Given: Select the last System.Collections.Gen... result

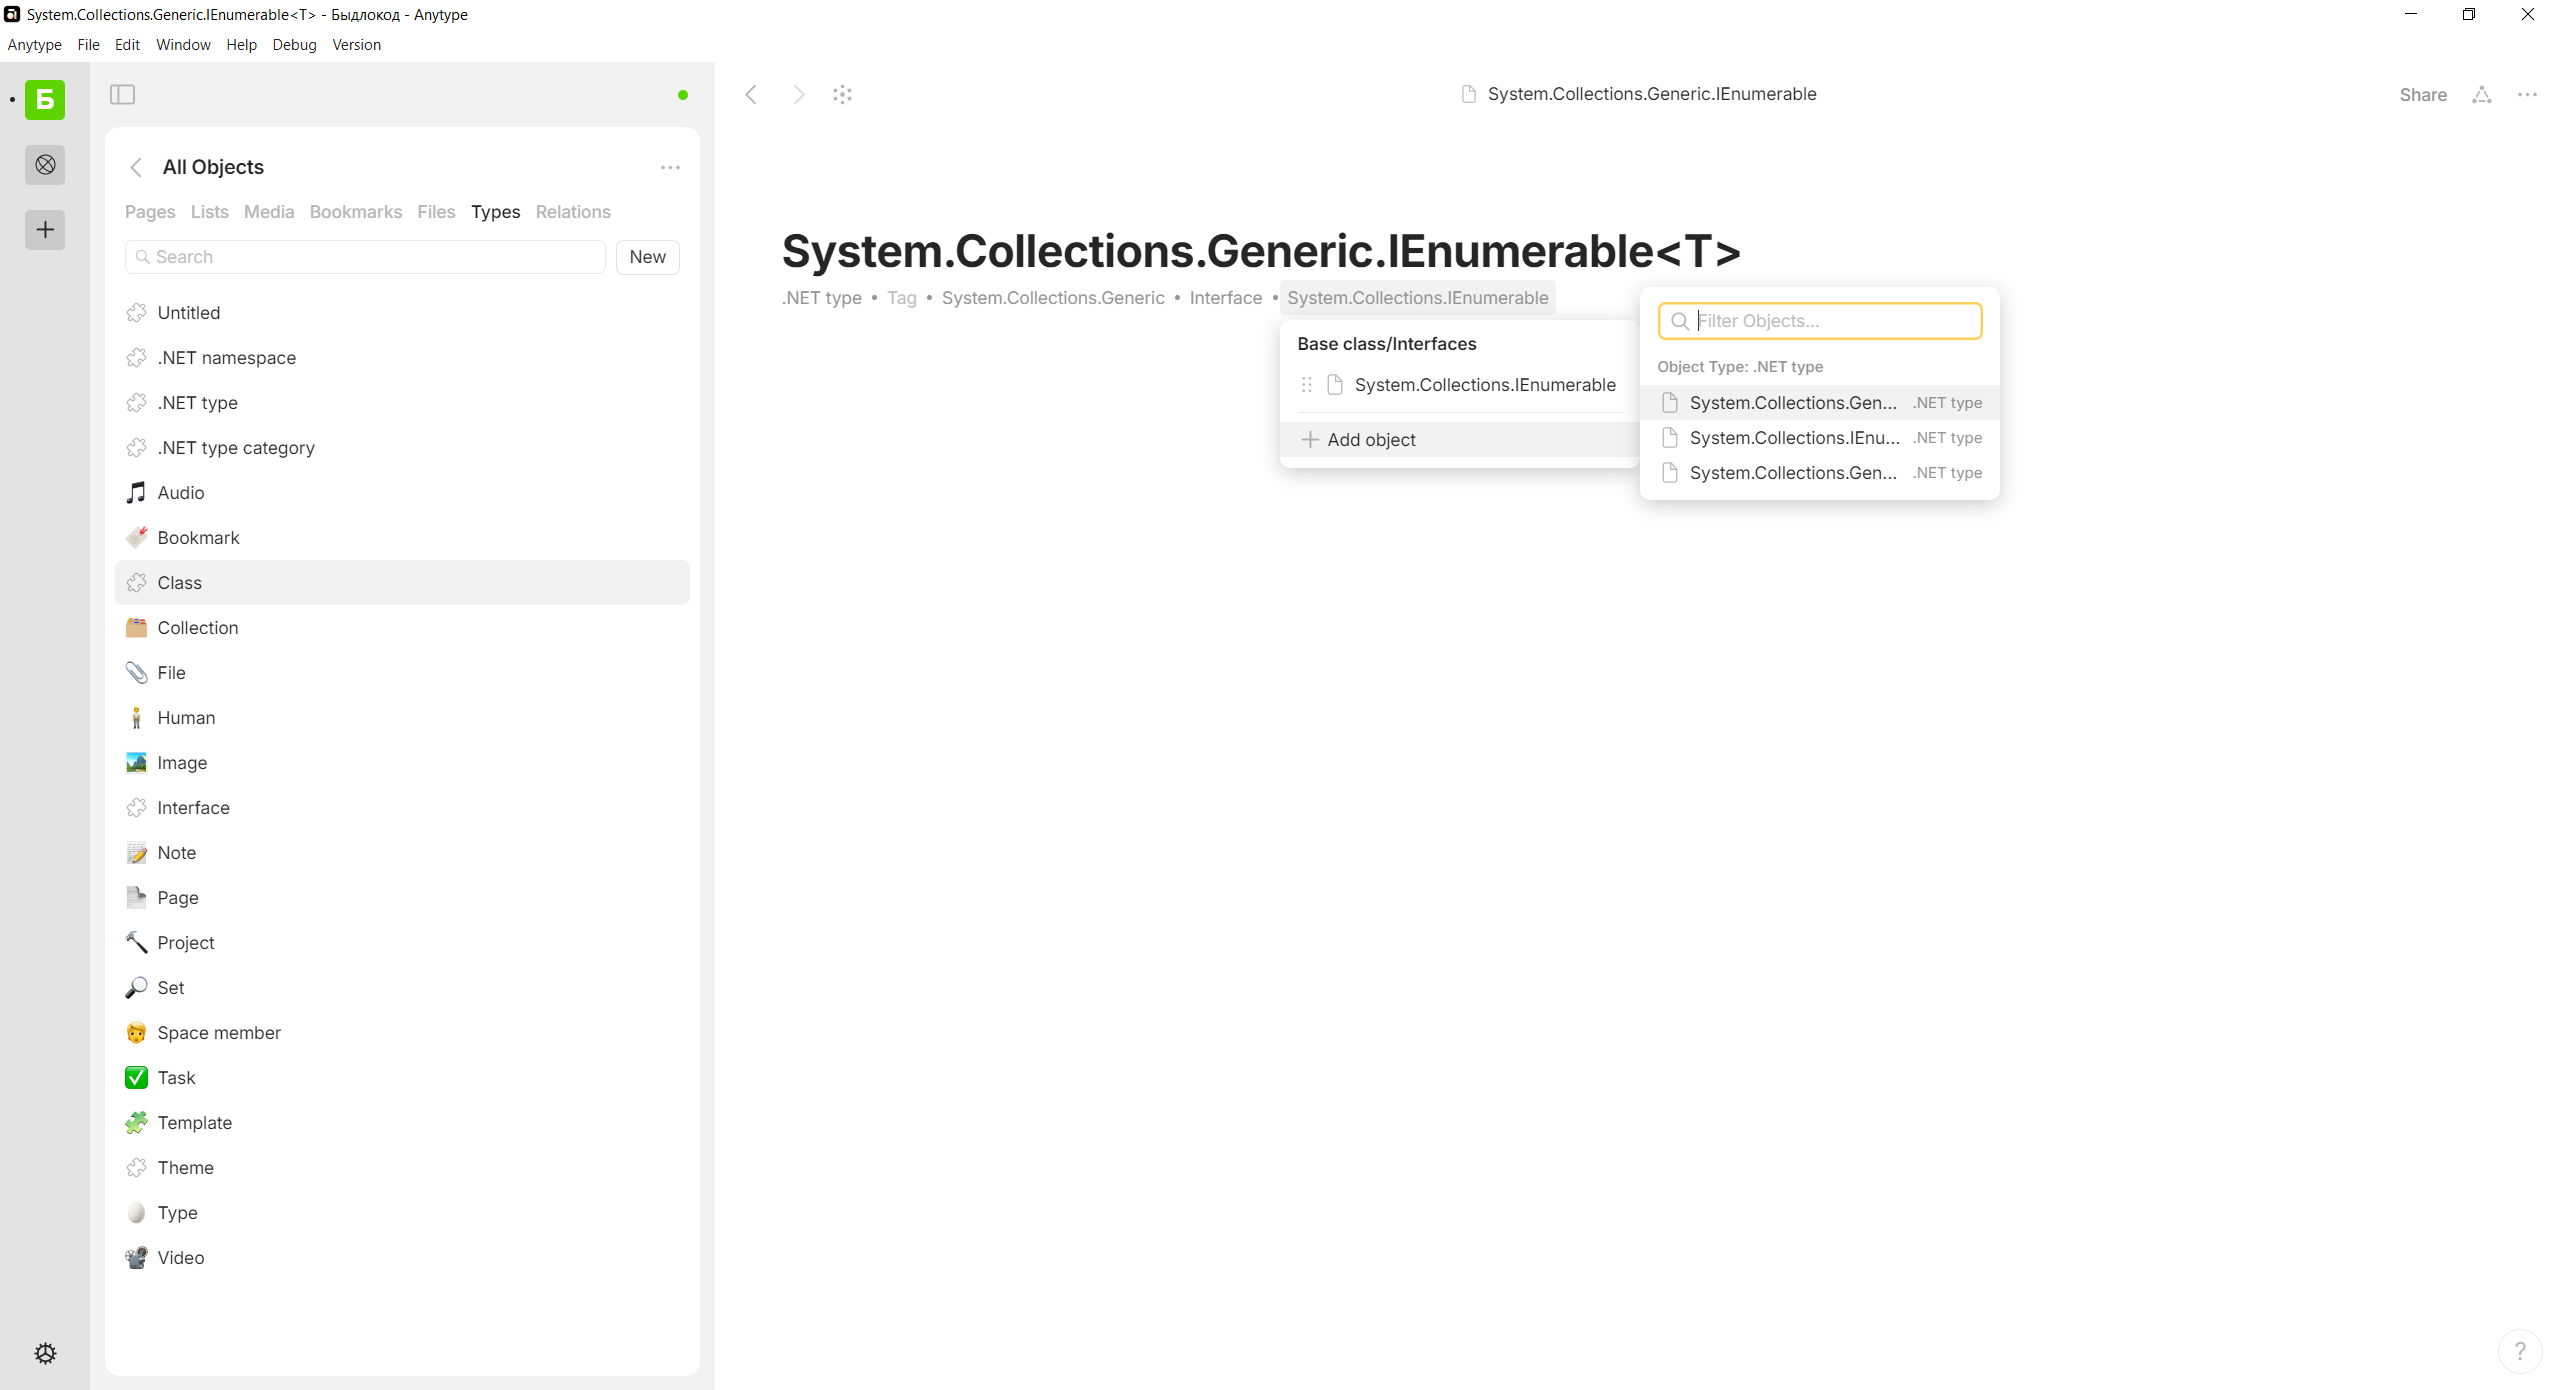Looking at the screenshot, I should tap(1820, 473).
